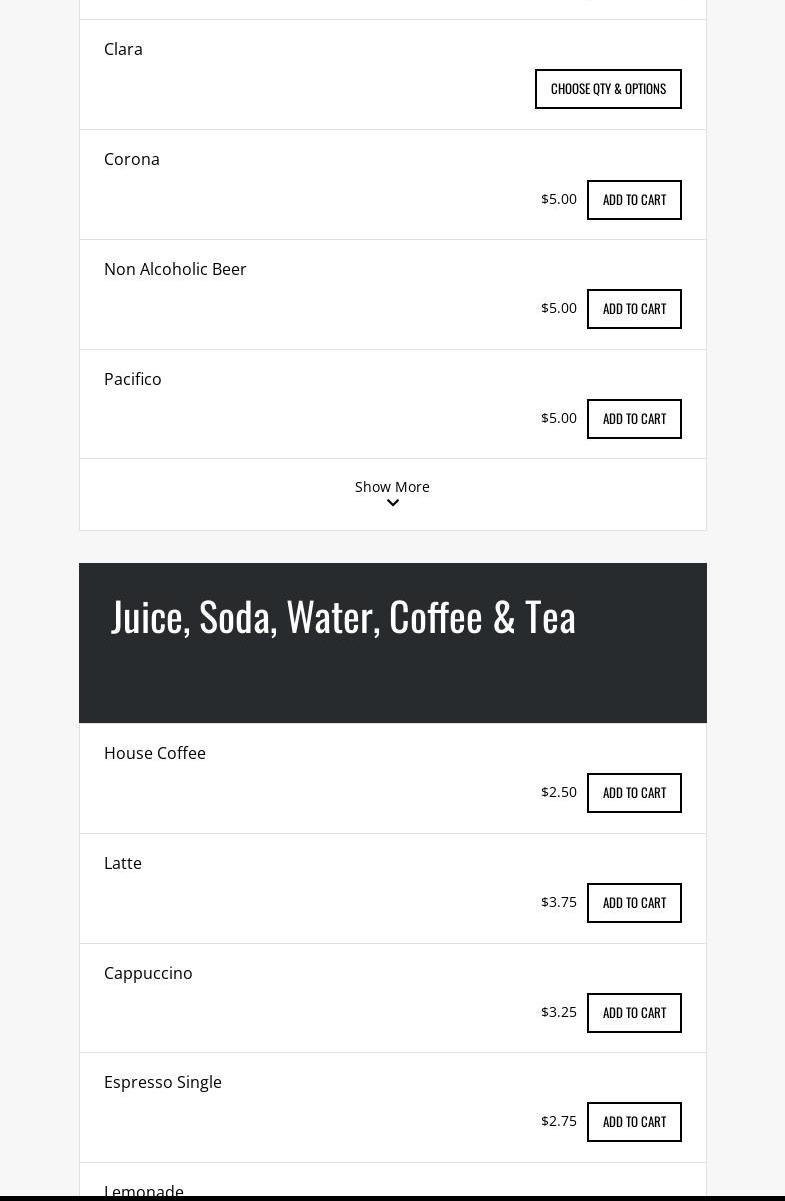The width and height of the screenshot is (785, 1201).
Task: Click the Show More chevron arrow icon
Action: pos(393,503)
